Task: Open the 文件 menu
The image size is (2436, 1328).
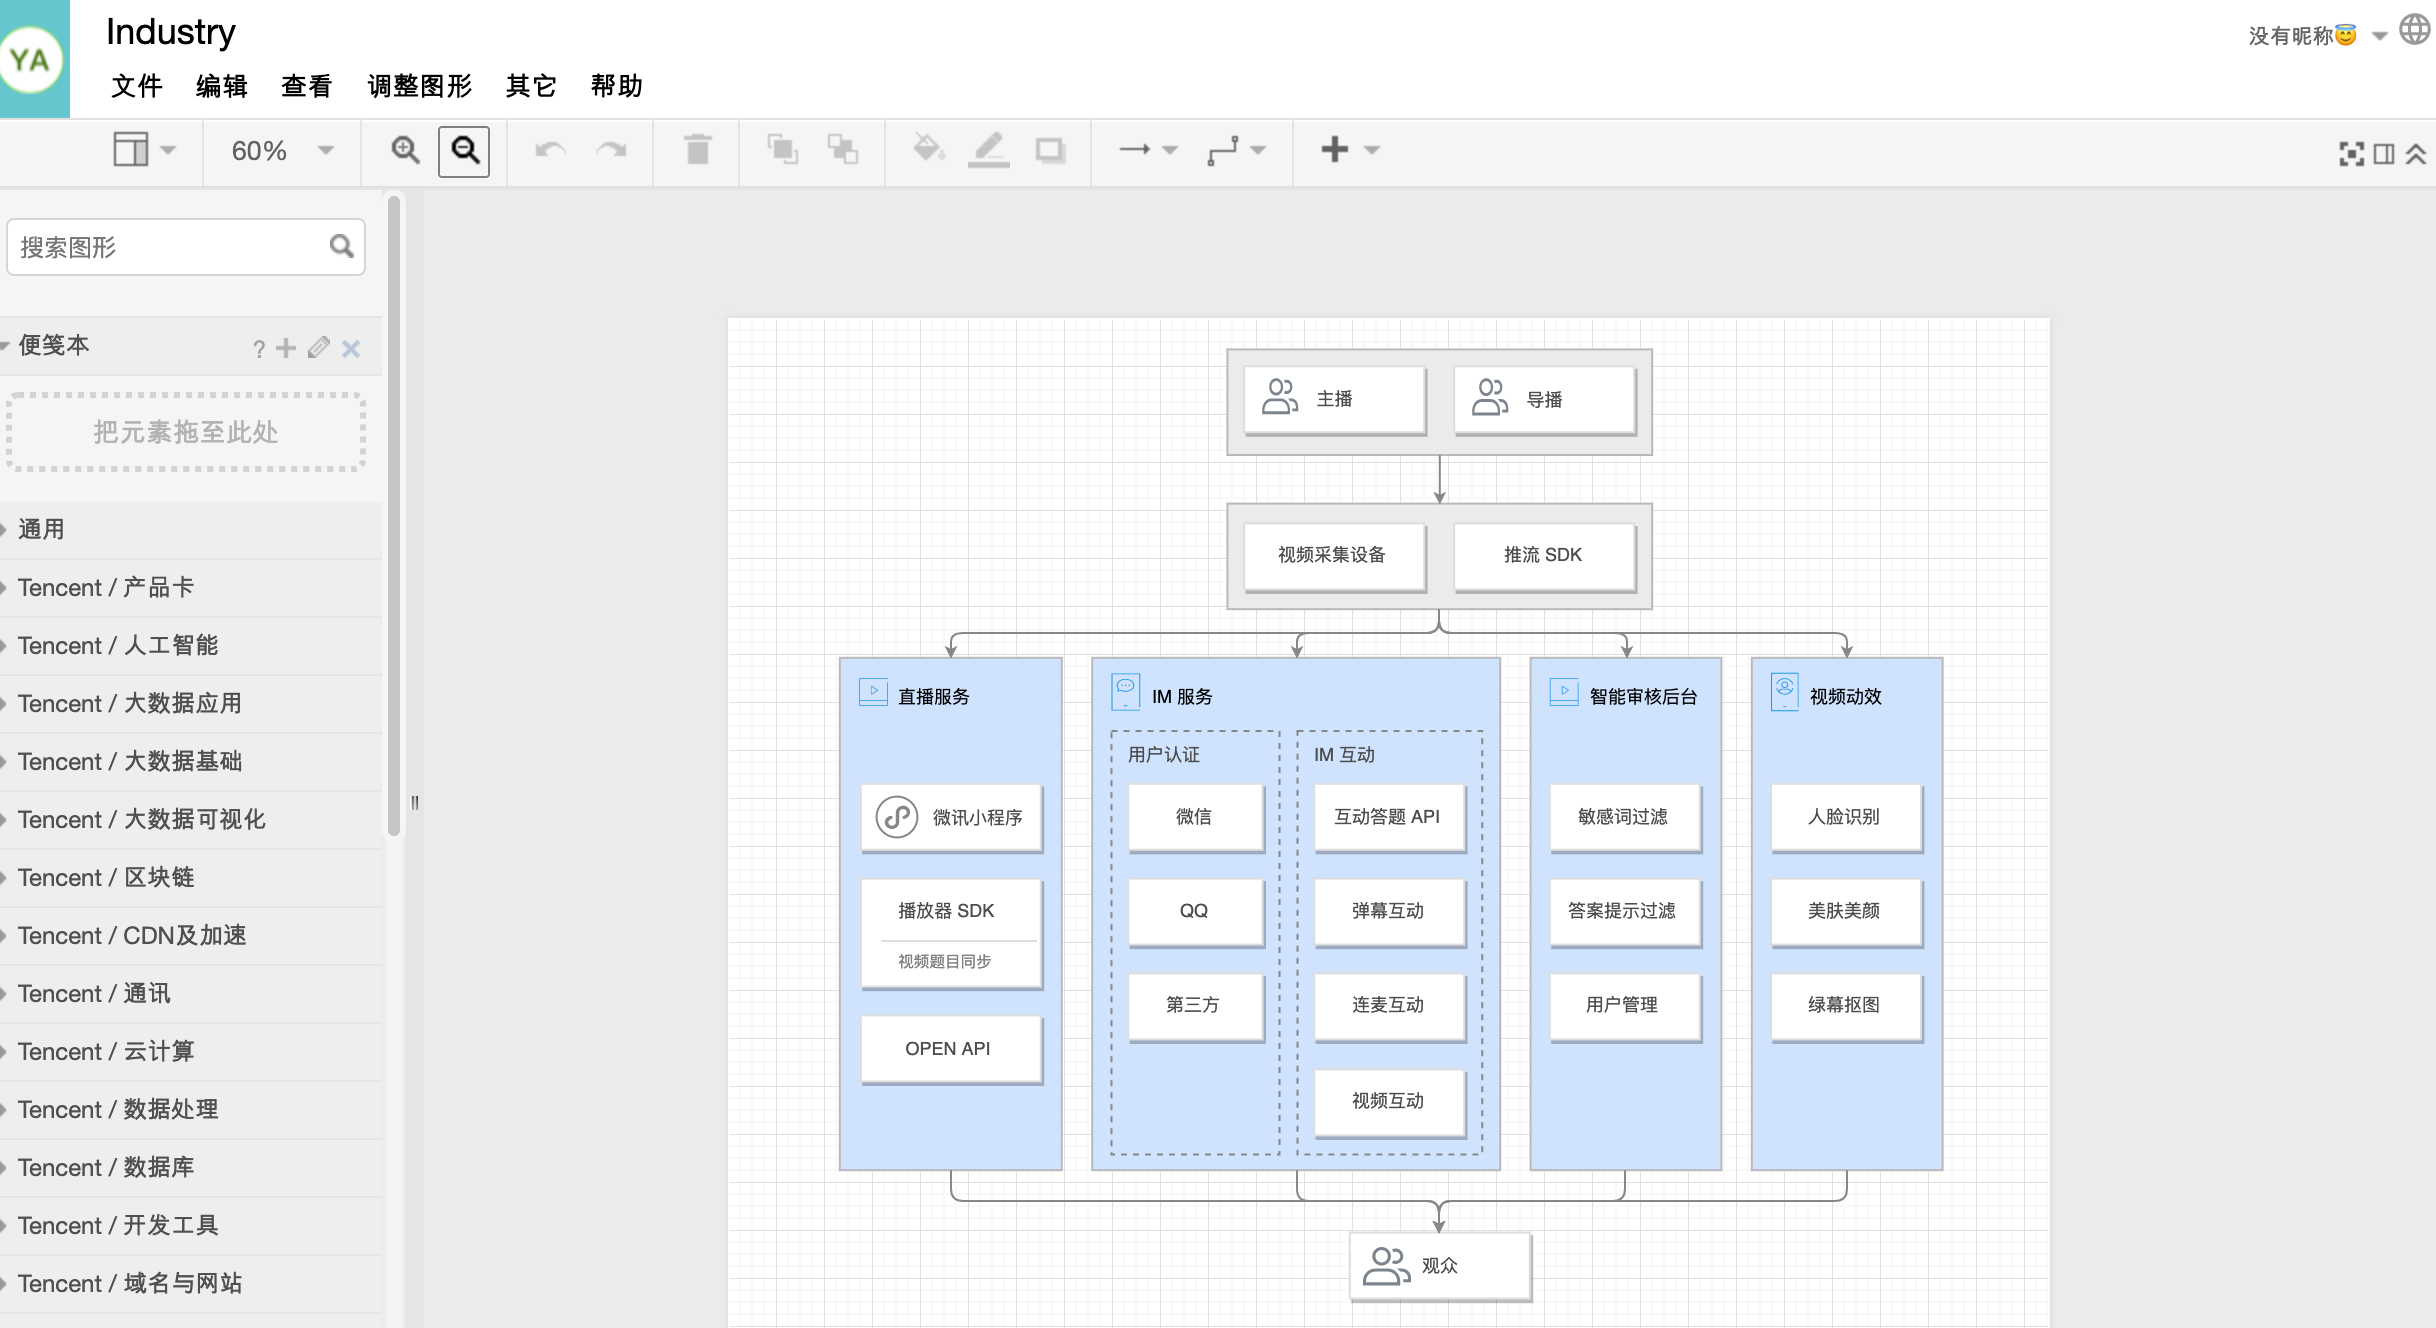Action: (x=137, y=86)
